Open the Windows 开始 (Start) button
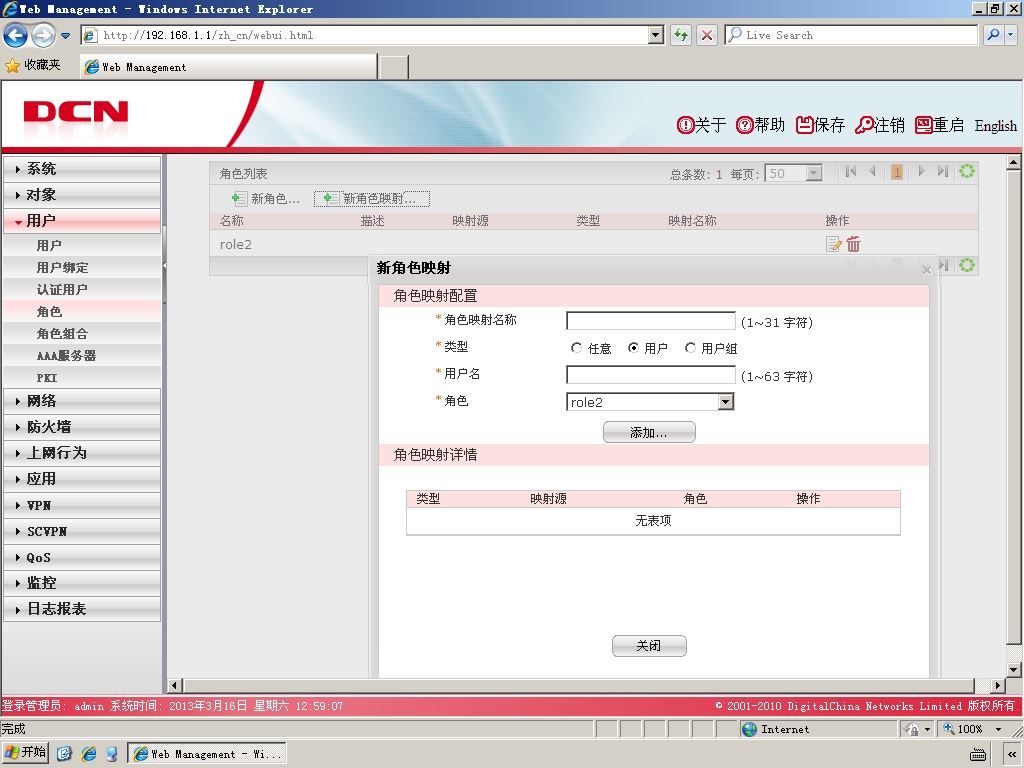1024x768 pixels. point(26,753)
